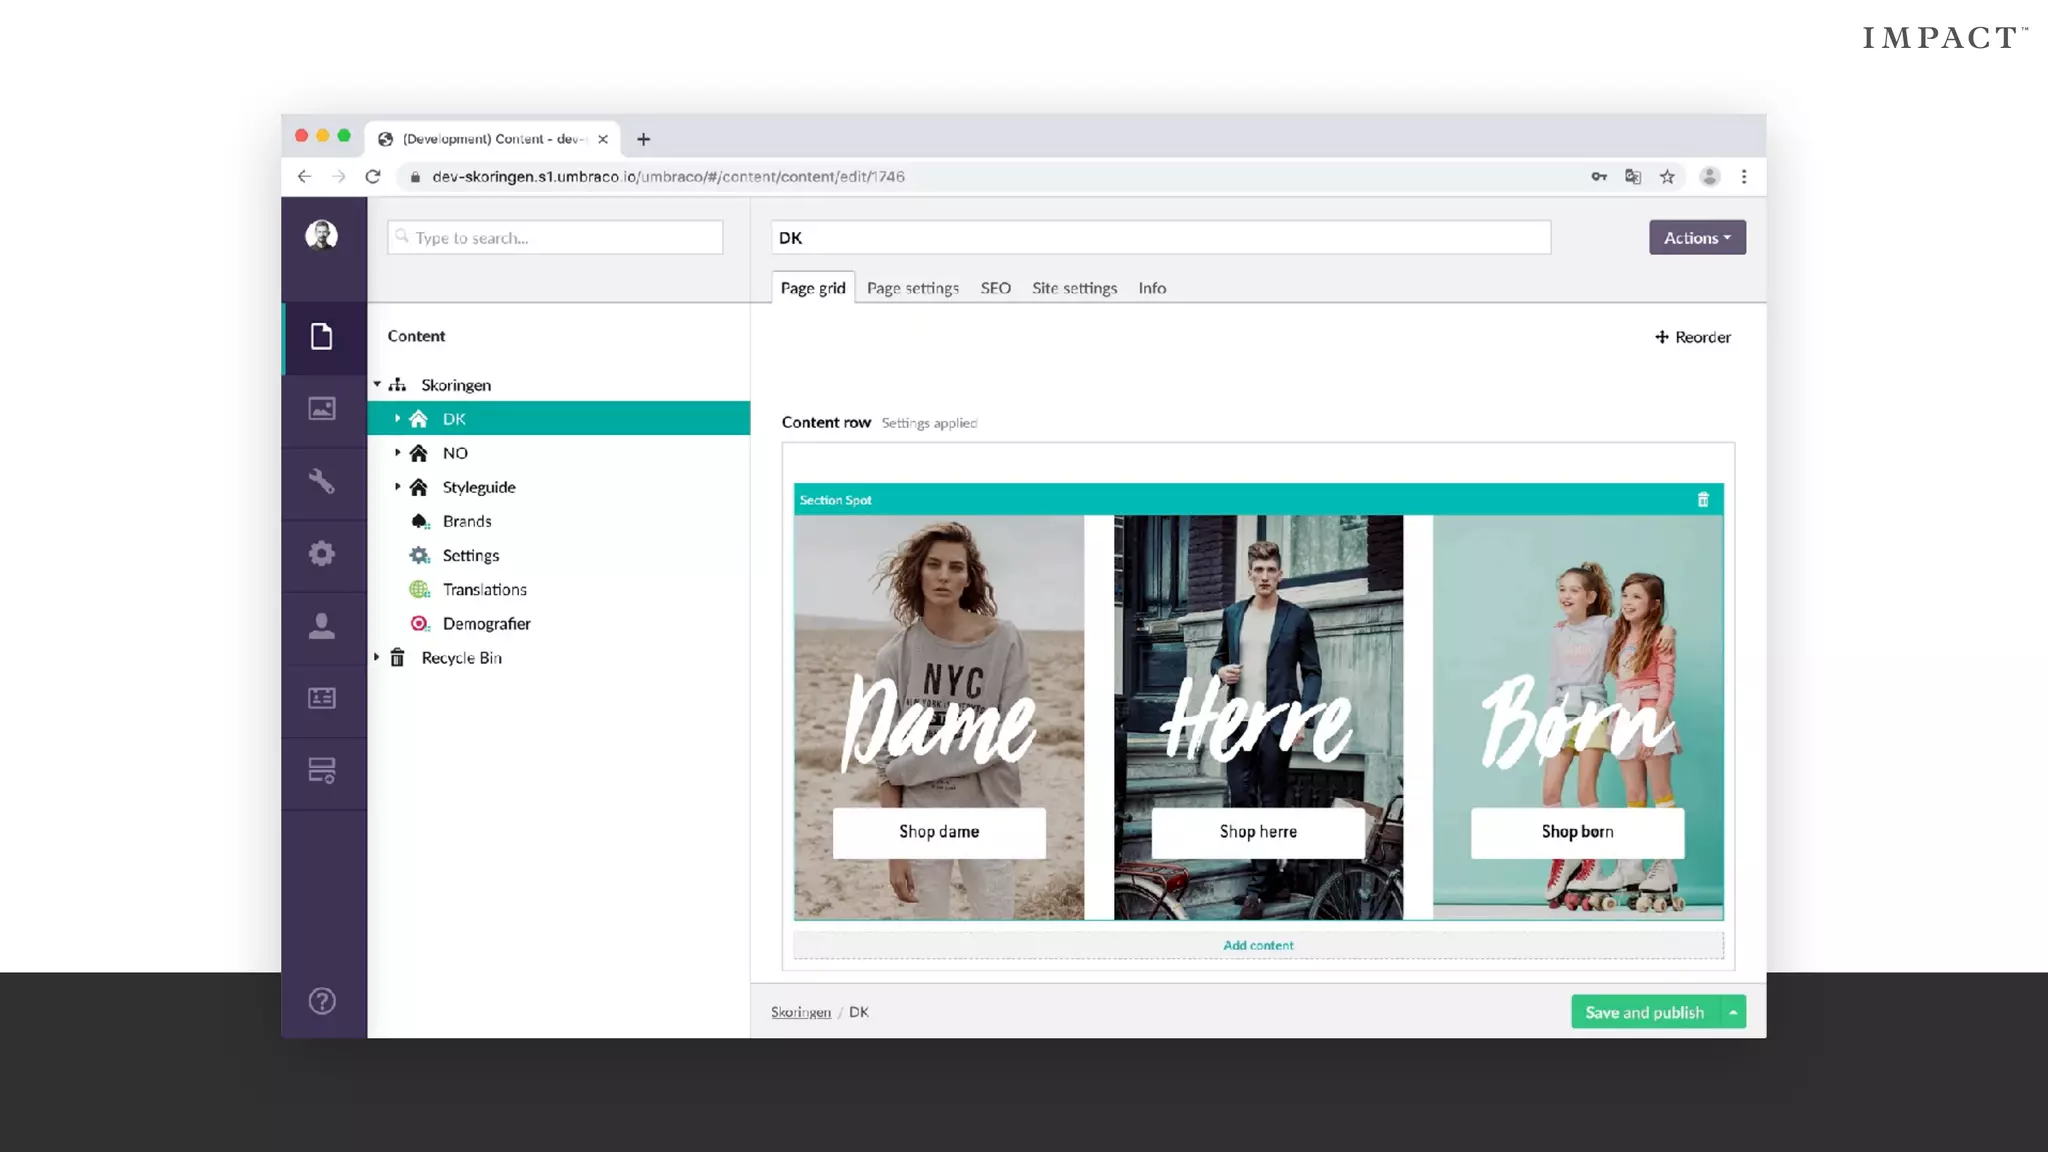2048x1152 pixels.
Task: Open the Members section icon
Action: pyautogui.click(x=321, y=698)
